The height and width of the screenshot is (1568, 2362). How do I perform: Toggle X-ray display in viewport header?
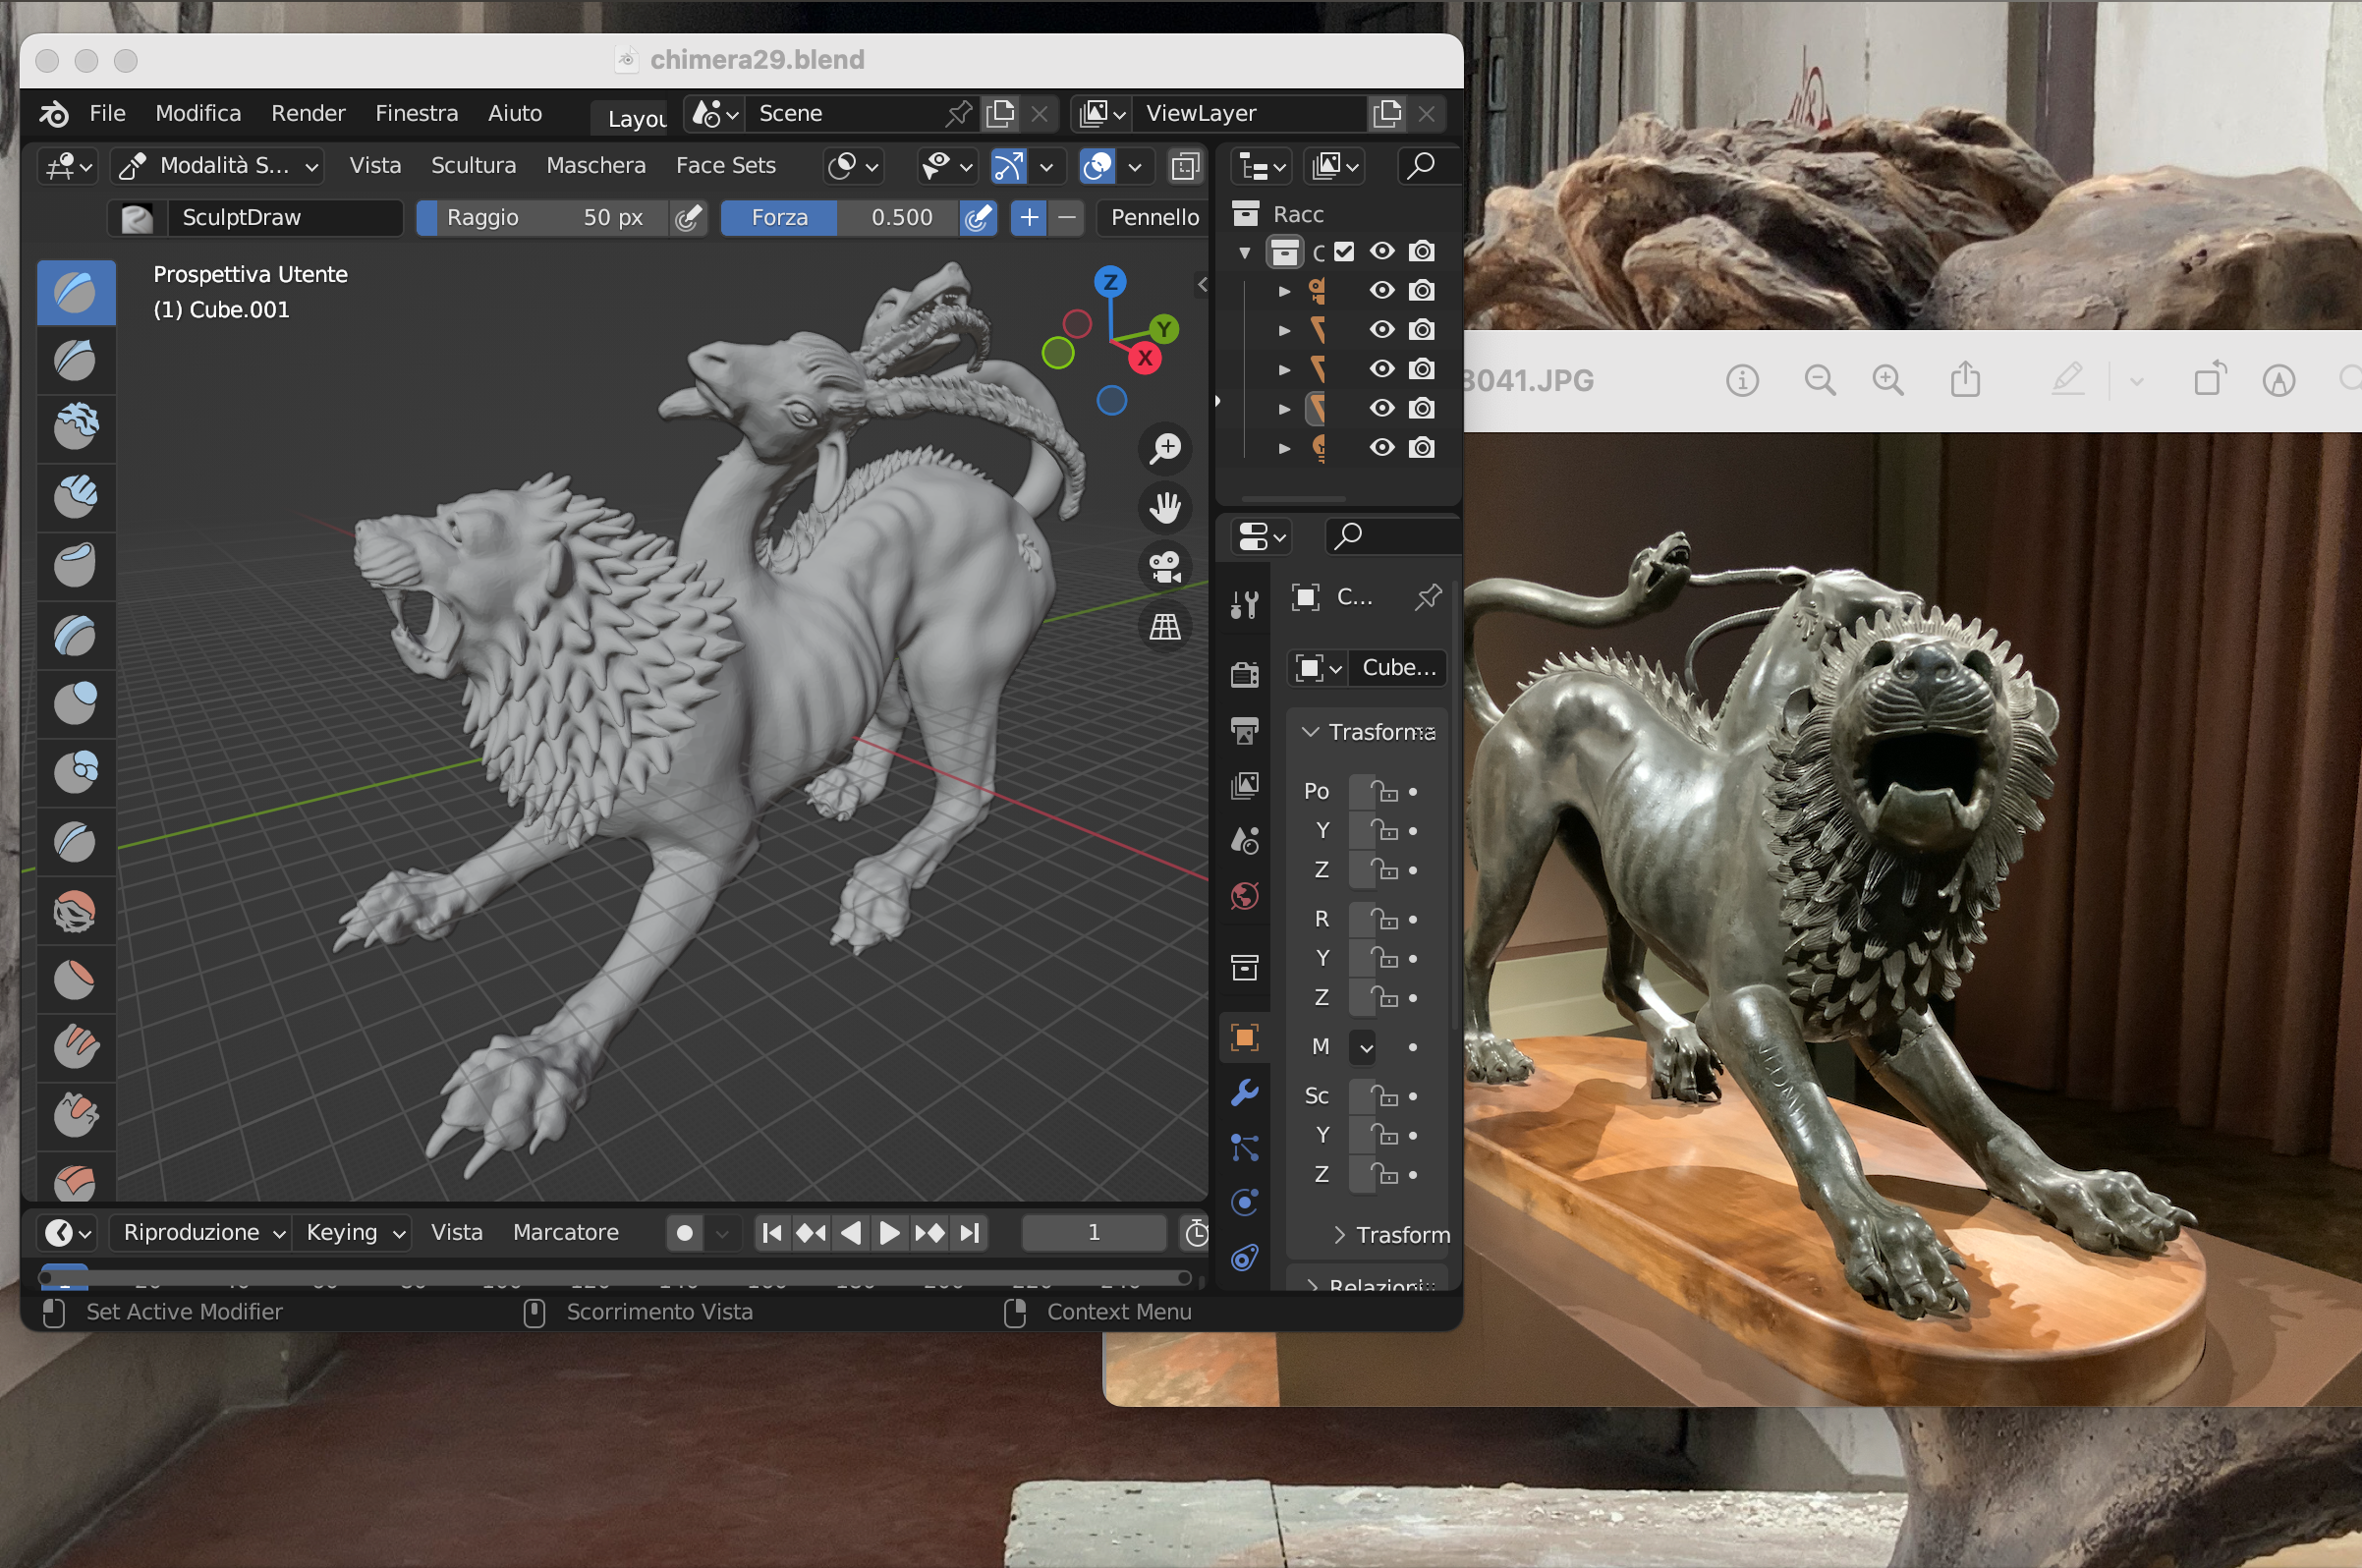tap(1186, 166)
